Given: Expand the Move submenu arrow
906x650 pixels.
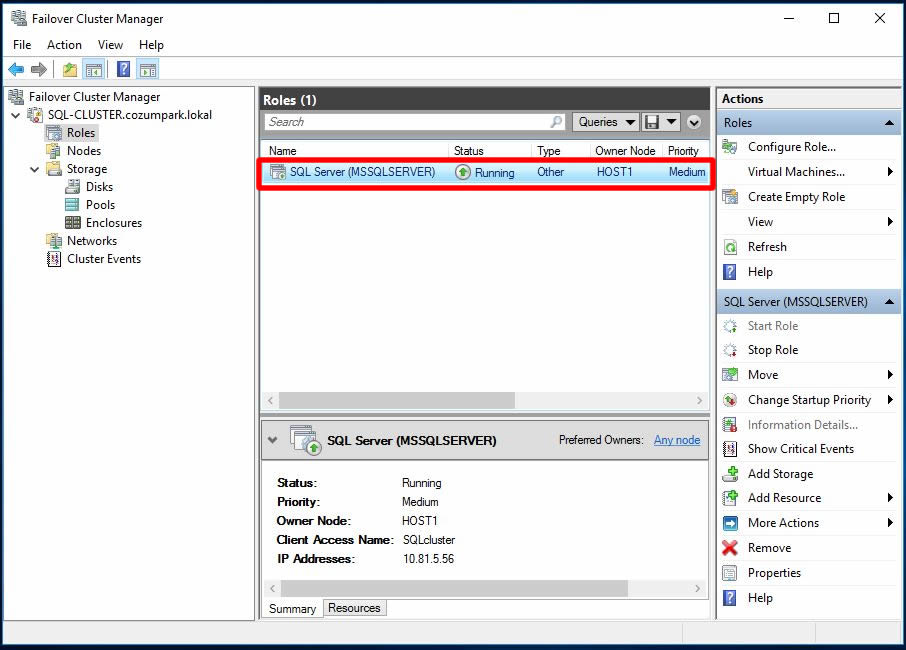Looking at the screenshot, I should click(889, 375).
